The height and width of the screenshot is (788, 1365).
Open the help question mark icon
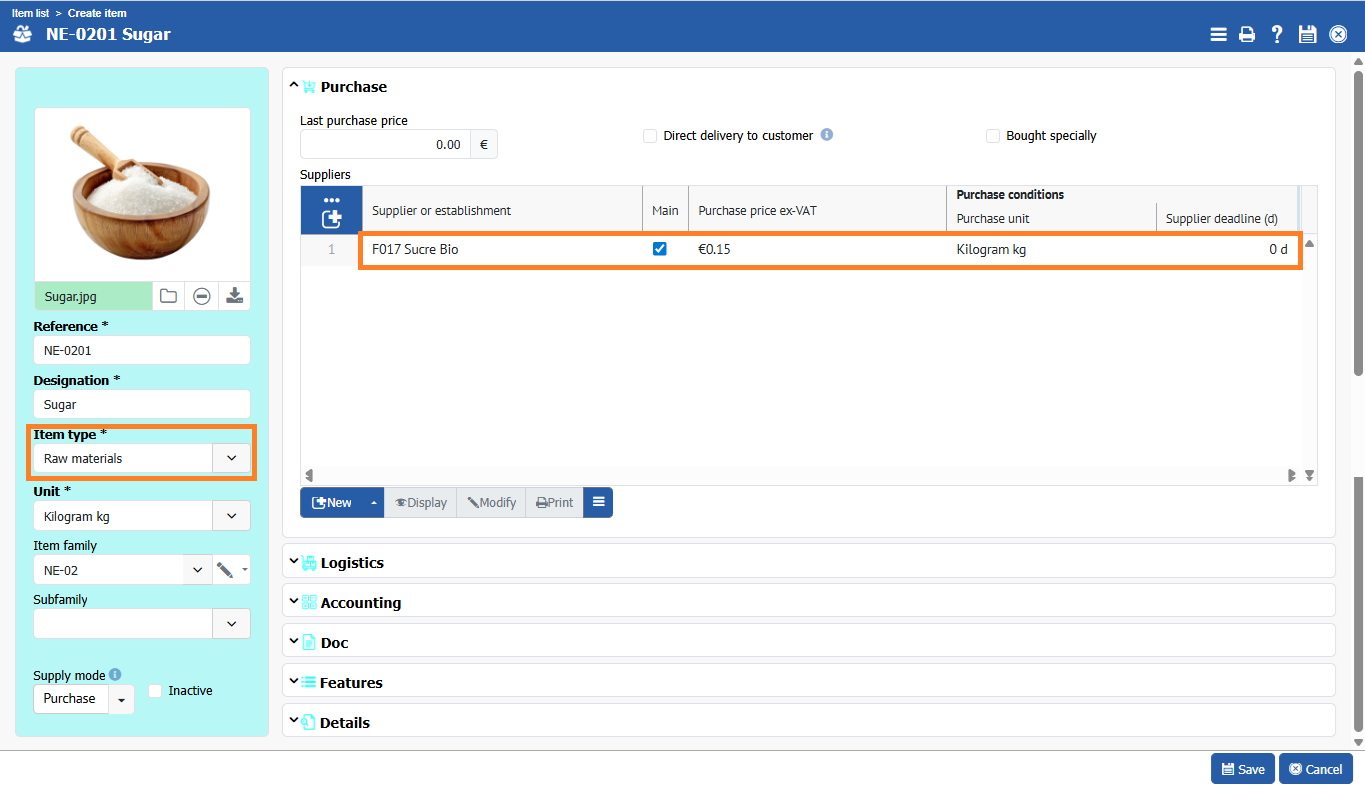pos(1277,35)
